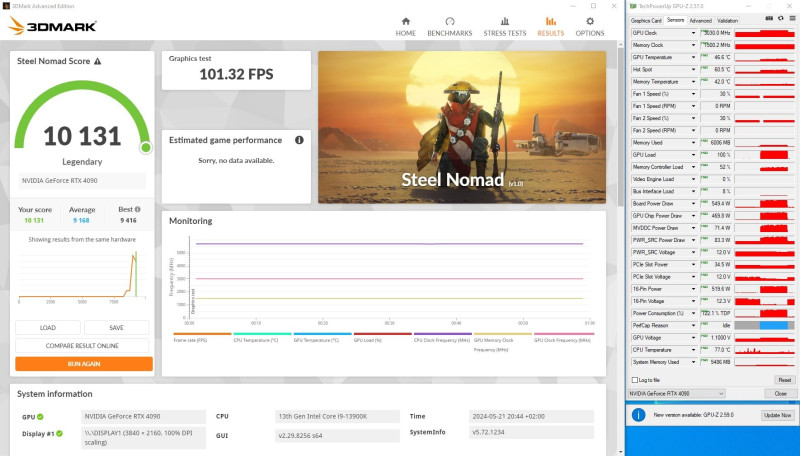Open PerfCap Reason sensor dropdown
The image size is (800, 456).
pos(693,325)
